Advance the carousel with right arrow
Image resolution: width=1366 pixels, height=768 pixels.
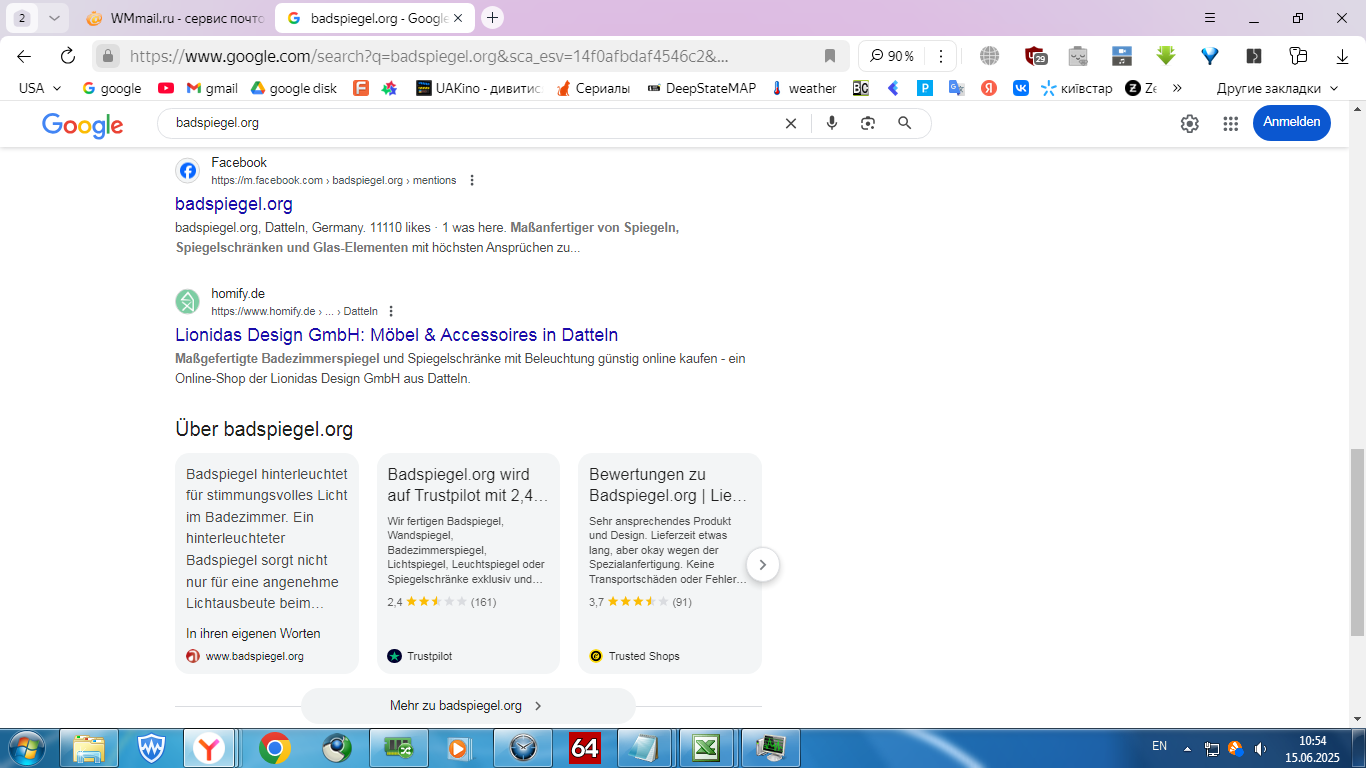(x=762, y=565)
